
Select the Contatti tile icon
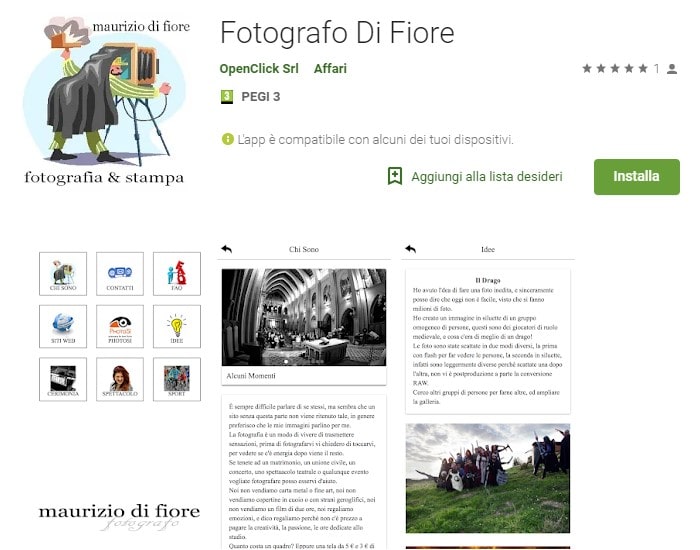coord(120,274)
